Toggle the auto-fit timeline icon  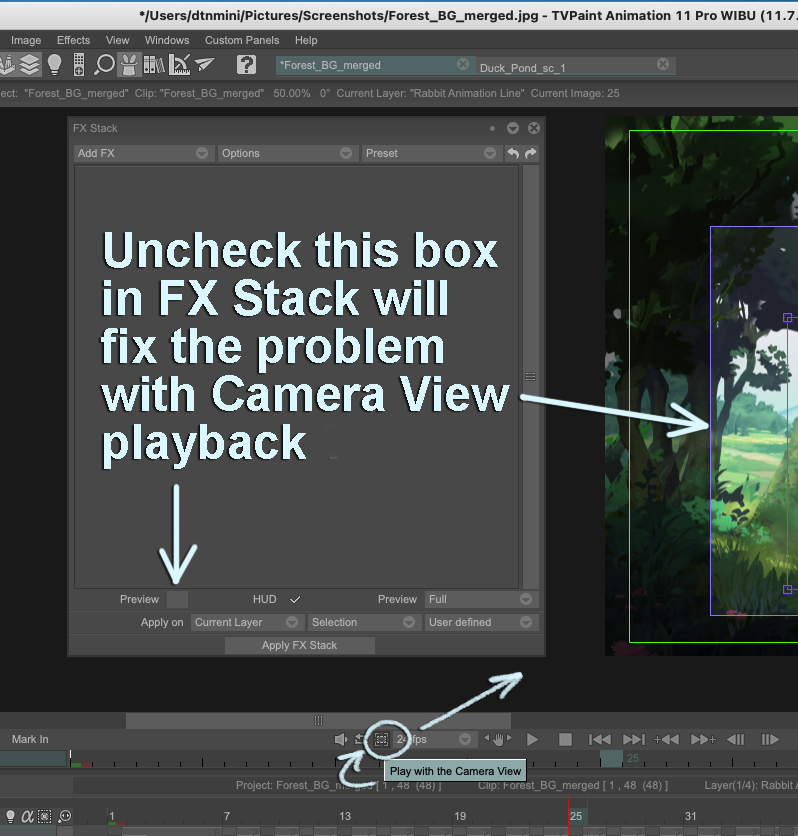point(65,816)
